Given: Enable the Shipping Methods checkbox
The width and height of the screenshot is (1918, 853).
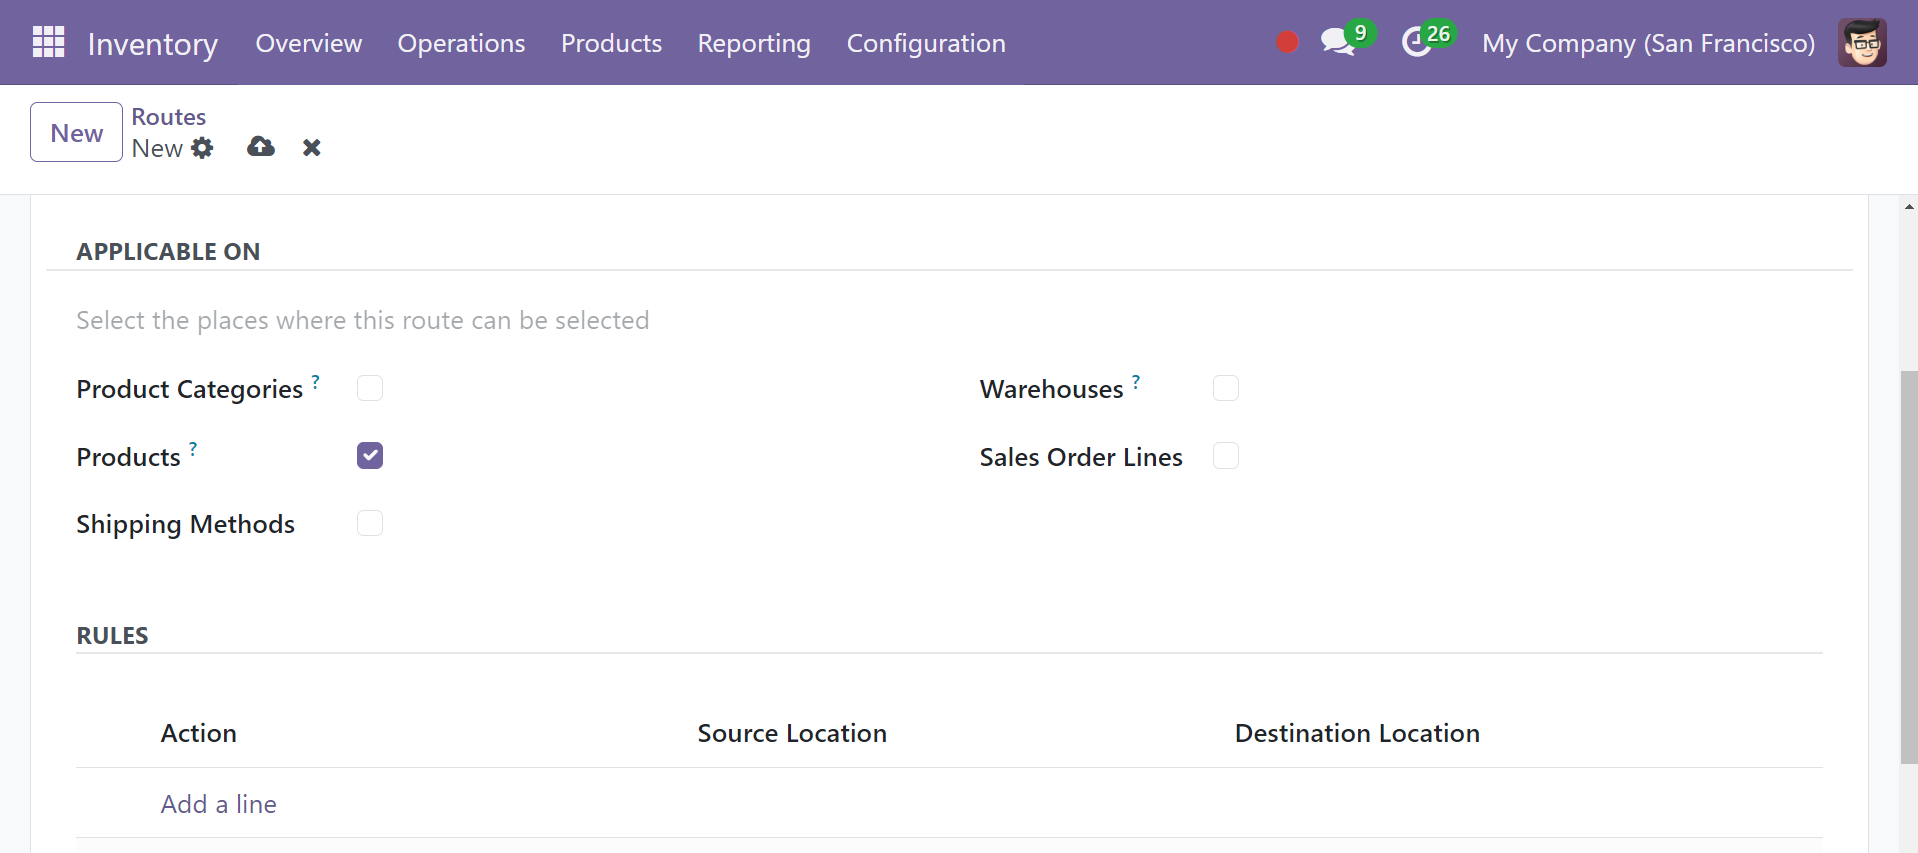Looking at the screenshot, I should (x=370, y=523).
